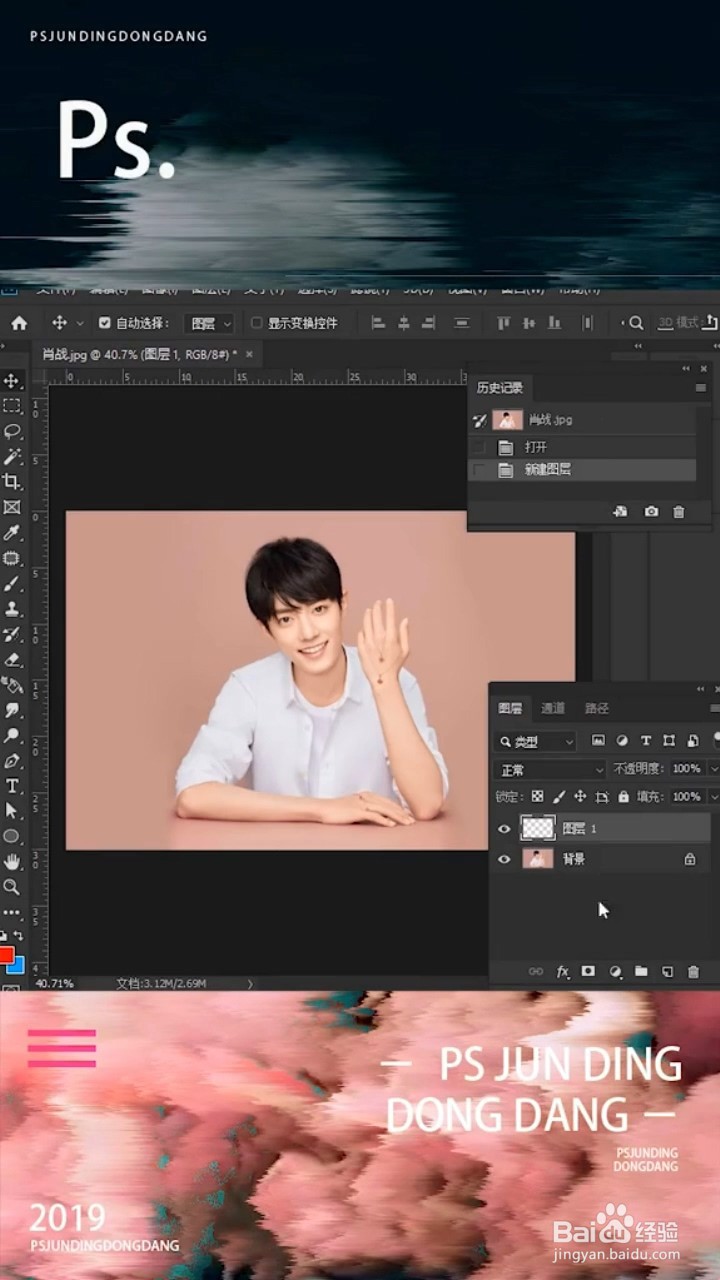
Task: Open the search icon in options bar
Action: [x=636, y=323]
